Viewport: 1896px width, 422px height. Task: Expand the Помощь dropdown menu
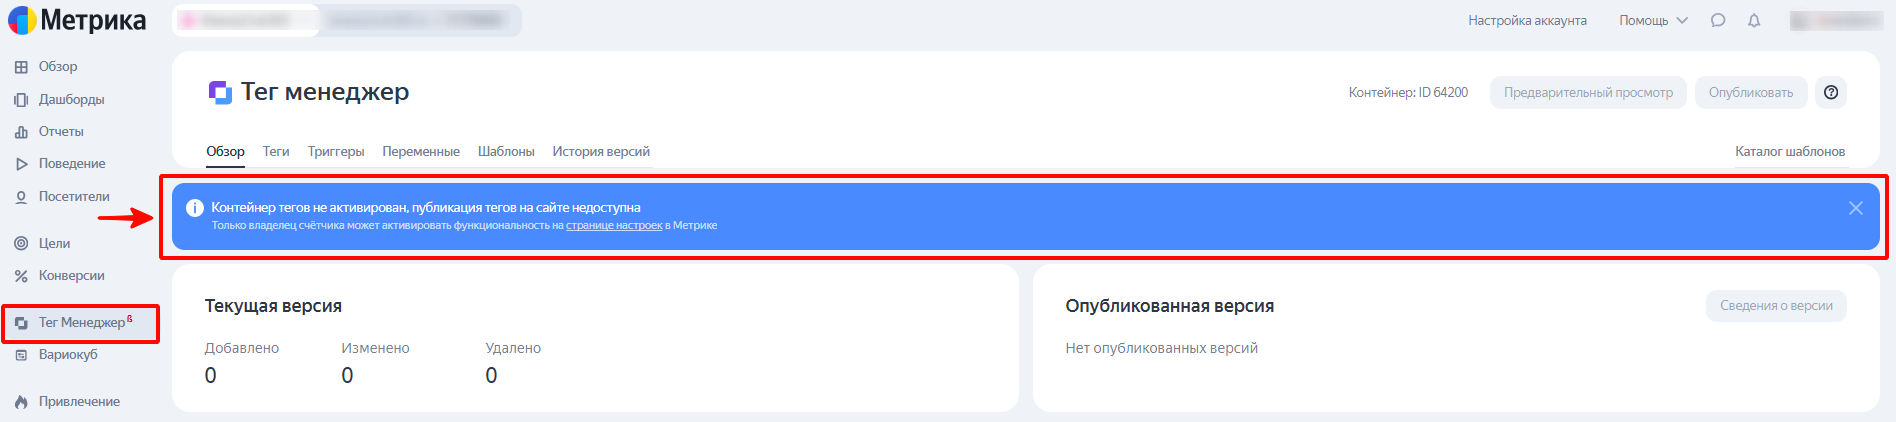click(x=1653, y=21)
